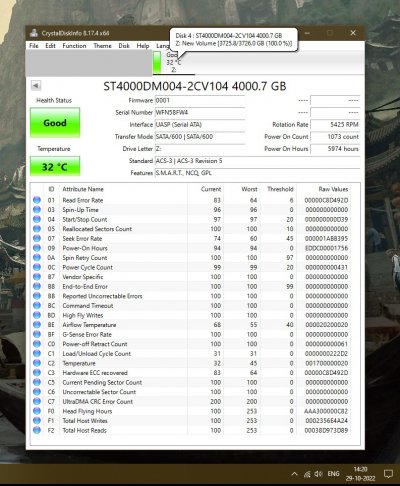The width and height of the screenshot is (400, 486).
Task: Click the Power Cycle Count status icon
Action: [x=37, y=267]
